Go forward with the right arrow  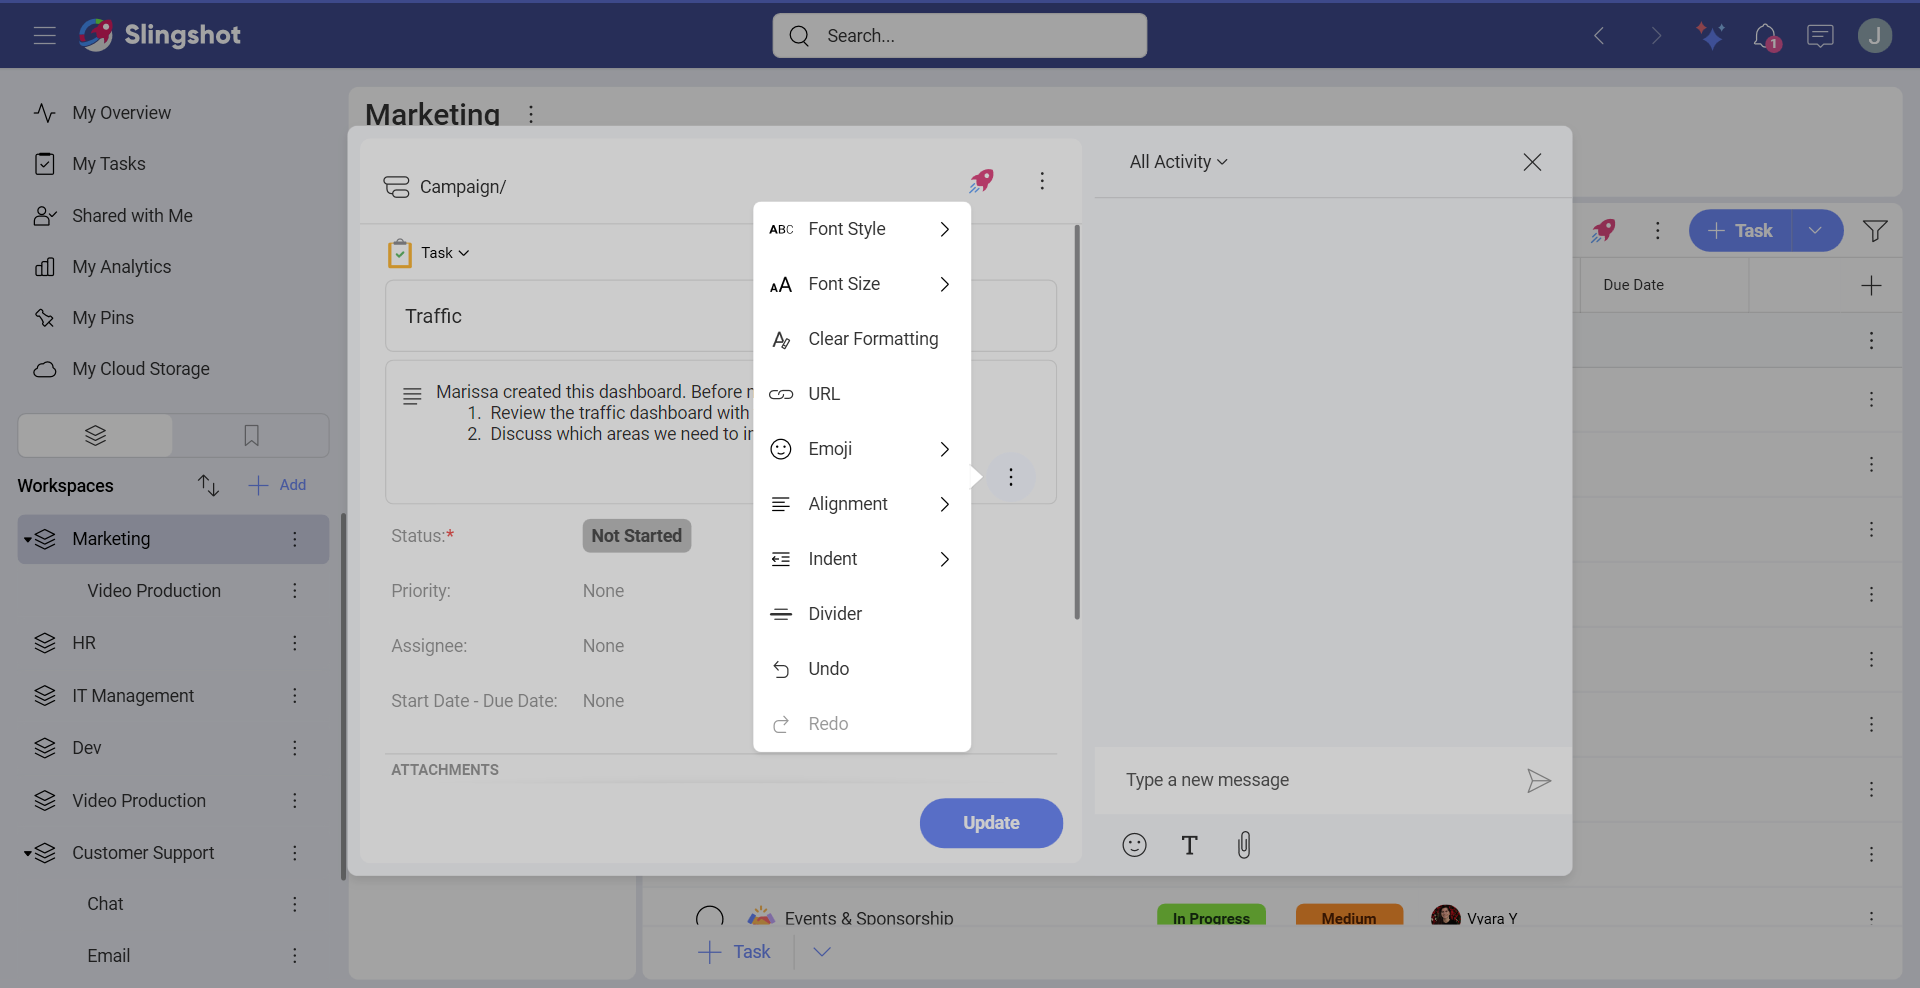pyautogui.click(x=1656, y=36)
